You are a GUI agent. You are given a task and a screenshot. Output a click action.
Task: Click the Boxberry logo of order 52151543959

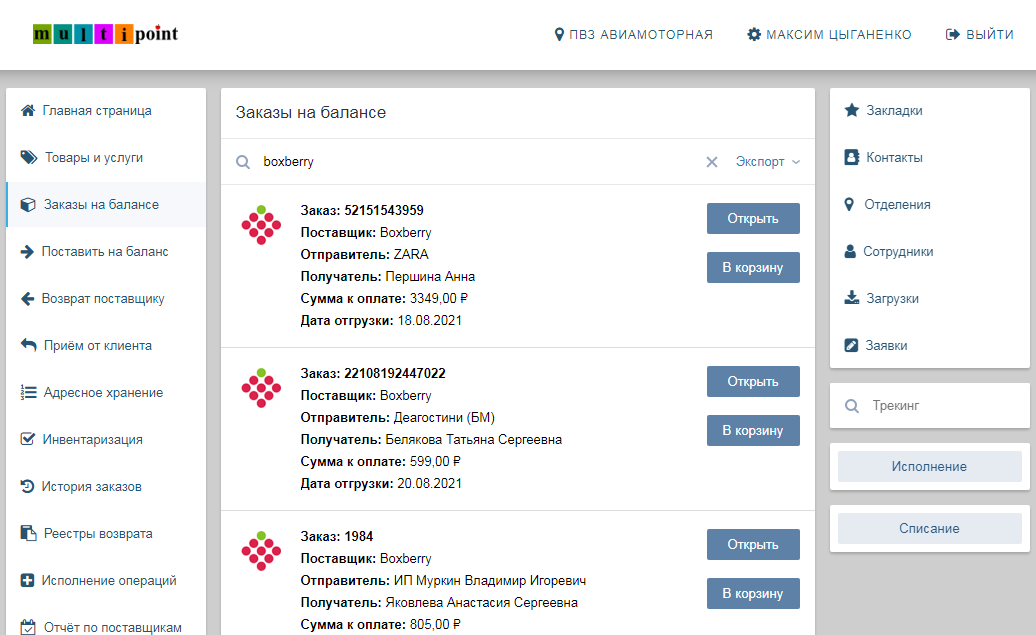click(261, 225)
